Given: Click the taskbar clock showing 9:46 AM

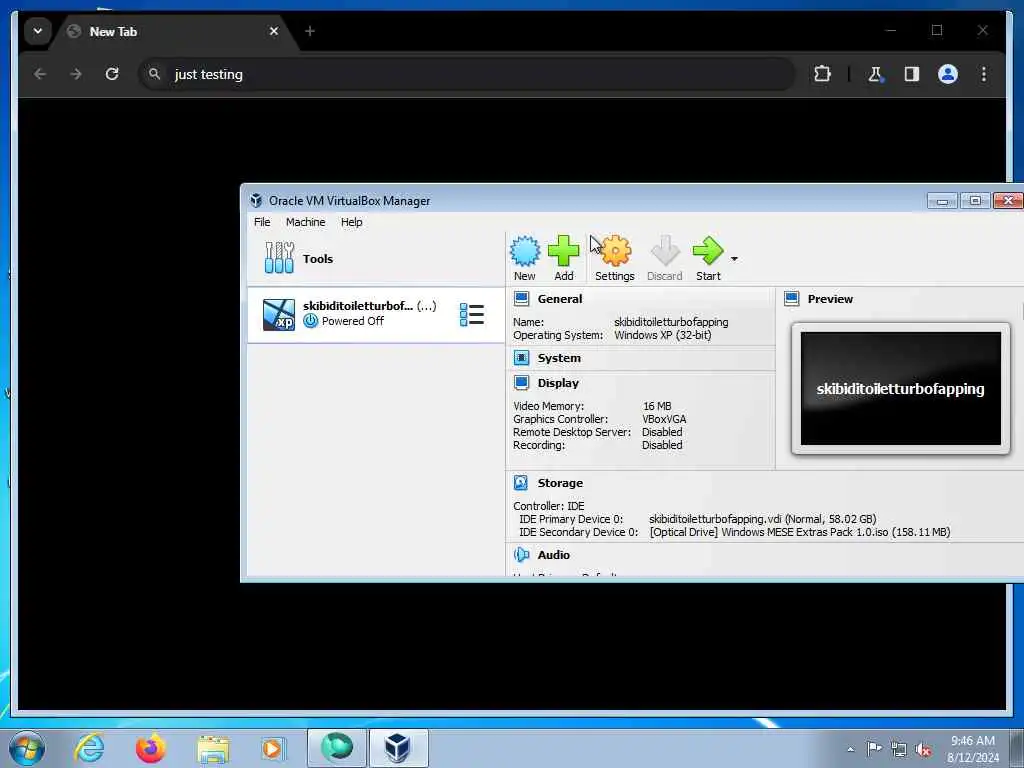Looking at the screenshot, I should click(x=973, y=749).
